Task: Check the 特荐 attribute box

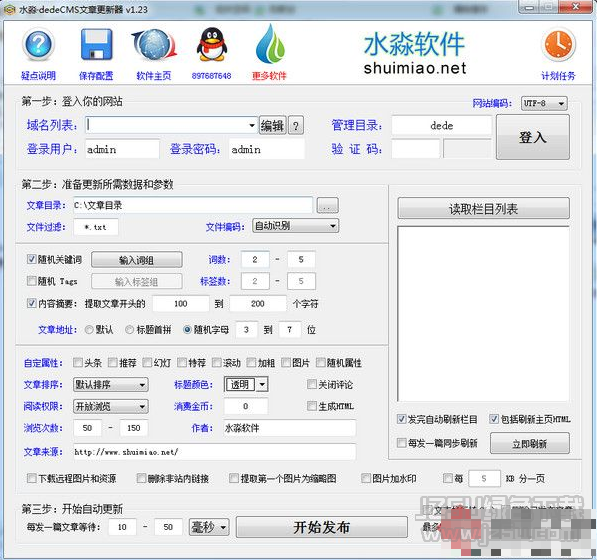Action: (182, 362)
